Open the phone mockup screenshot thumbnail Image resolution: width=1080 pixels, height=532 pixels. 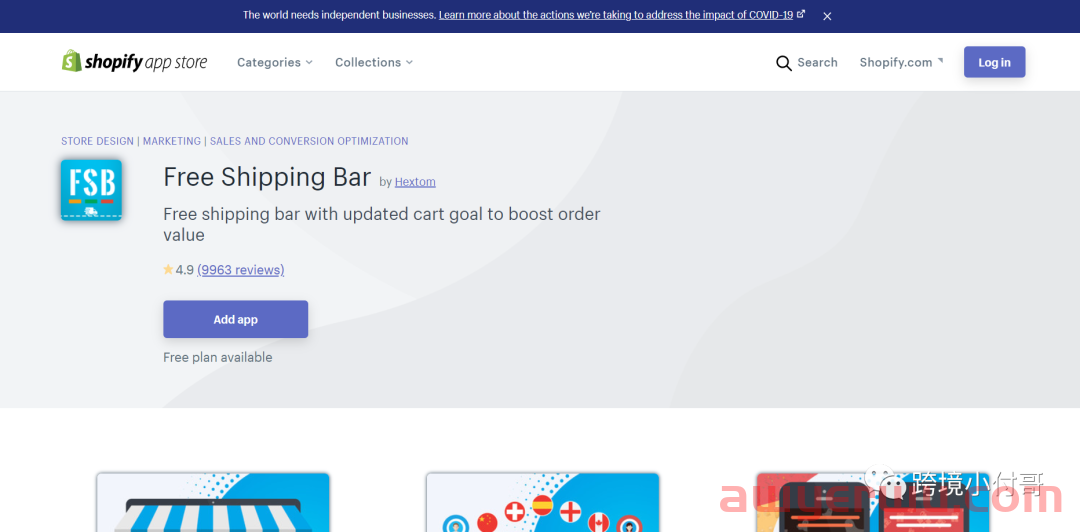[873, 502]
